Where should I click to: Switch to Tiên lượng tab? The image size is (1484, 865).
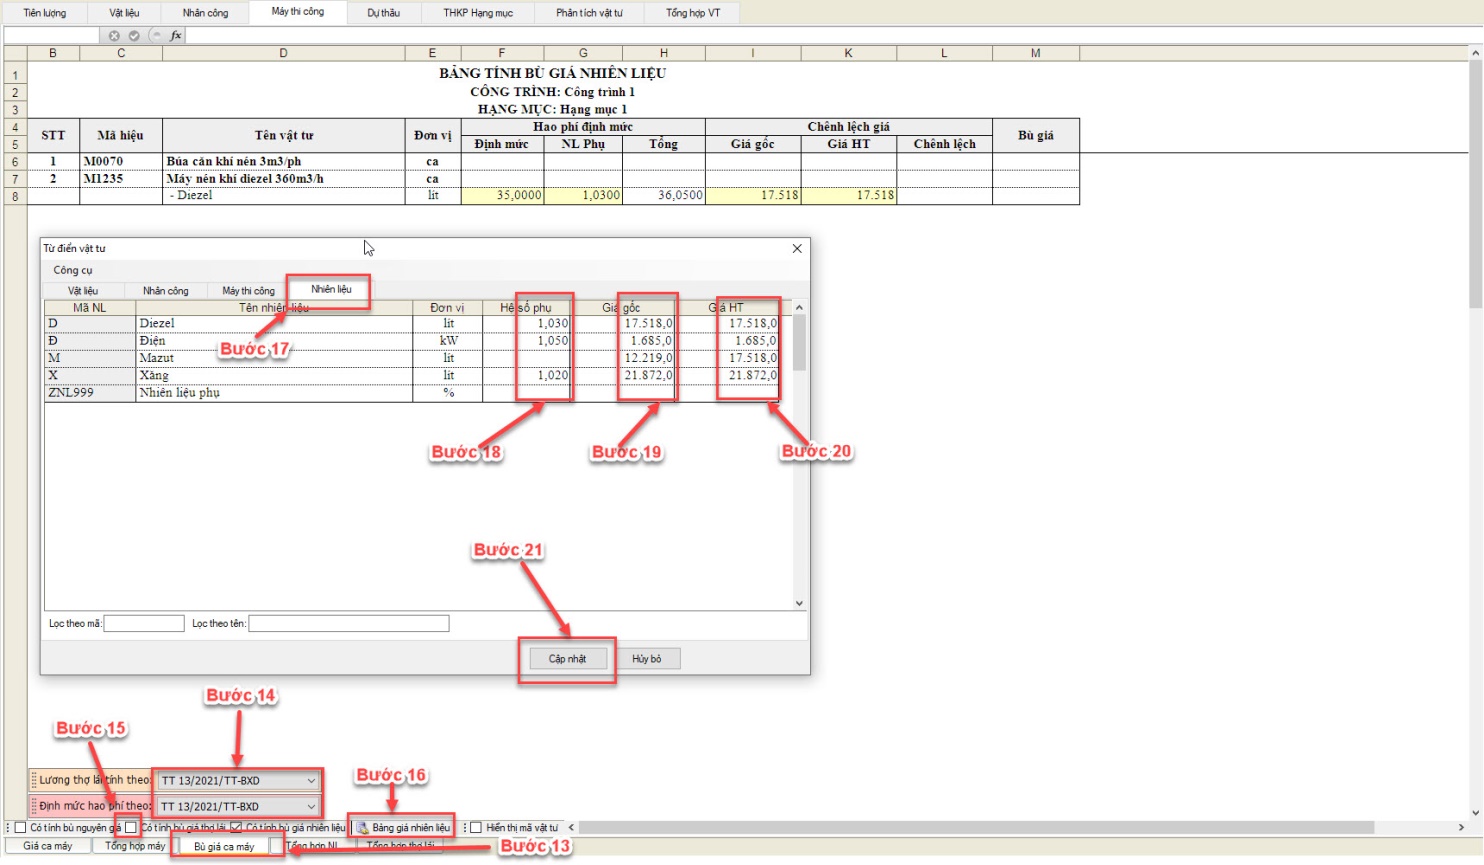(x=45, y=13)
